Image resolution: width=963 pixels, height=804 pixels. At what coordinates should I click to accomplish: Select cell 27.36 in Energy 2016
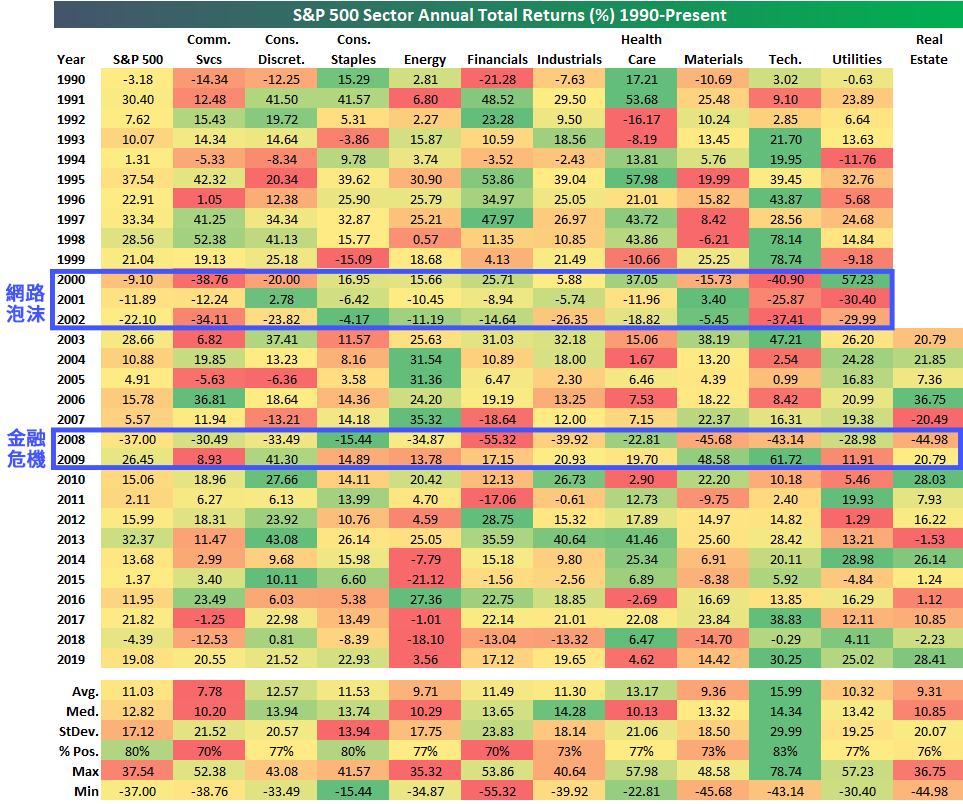point(425,599)
